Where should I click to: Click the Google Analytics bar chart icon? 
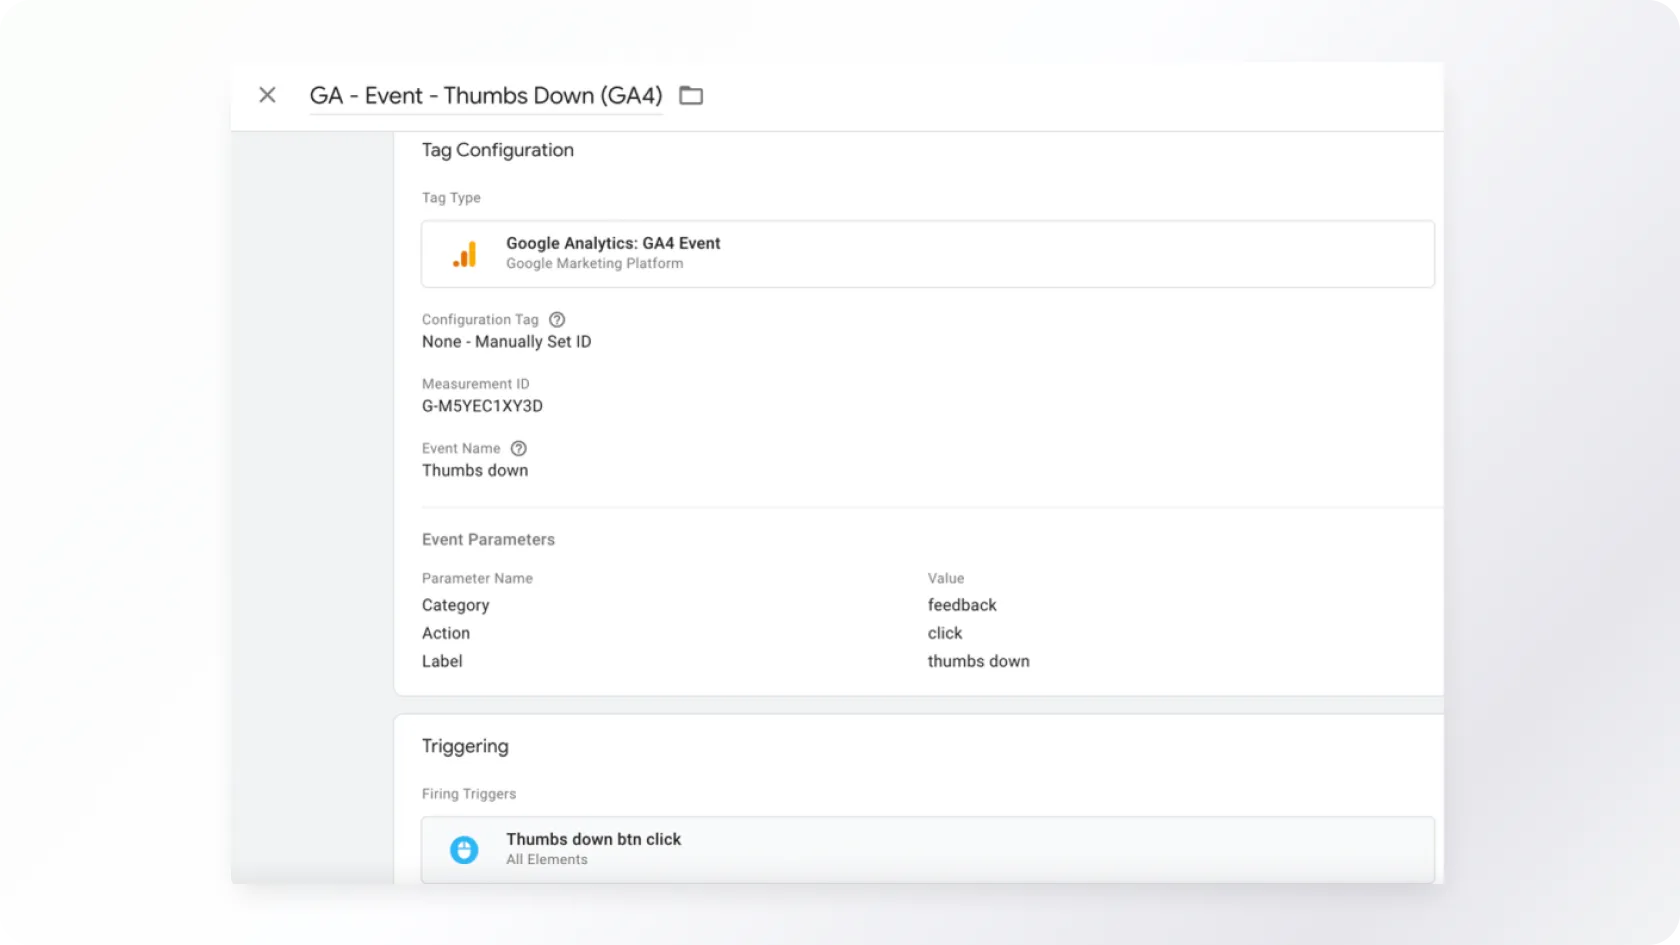tap(464, 254)
